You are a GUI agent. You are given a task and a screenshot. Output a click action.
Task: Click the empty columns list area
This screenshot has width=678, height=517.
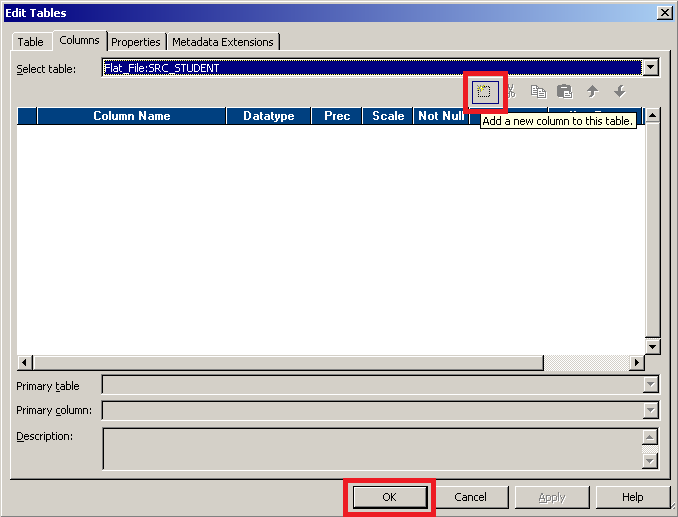(331, 239)
